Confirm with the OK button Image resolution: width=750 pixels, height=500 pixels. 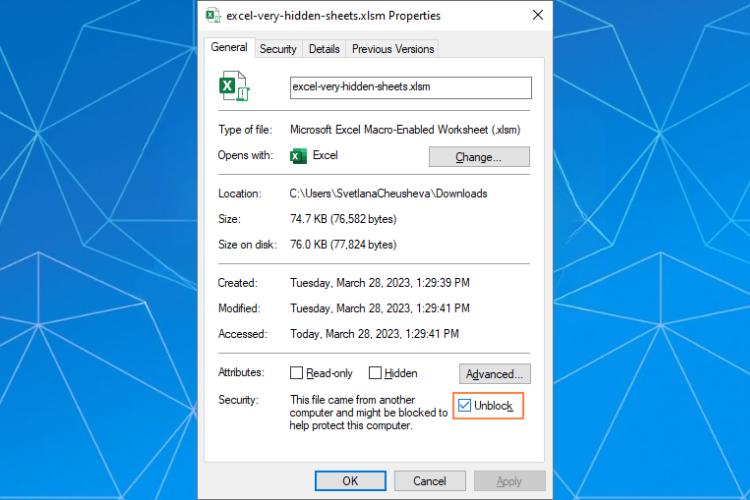[x=350, y=481]
